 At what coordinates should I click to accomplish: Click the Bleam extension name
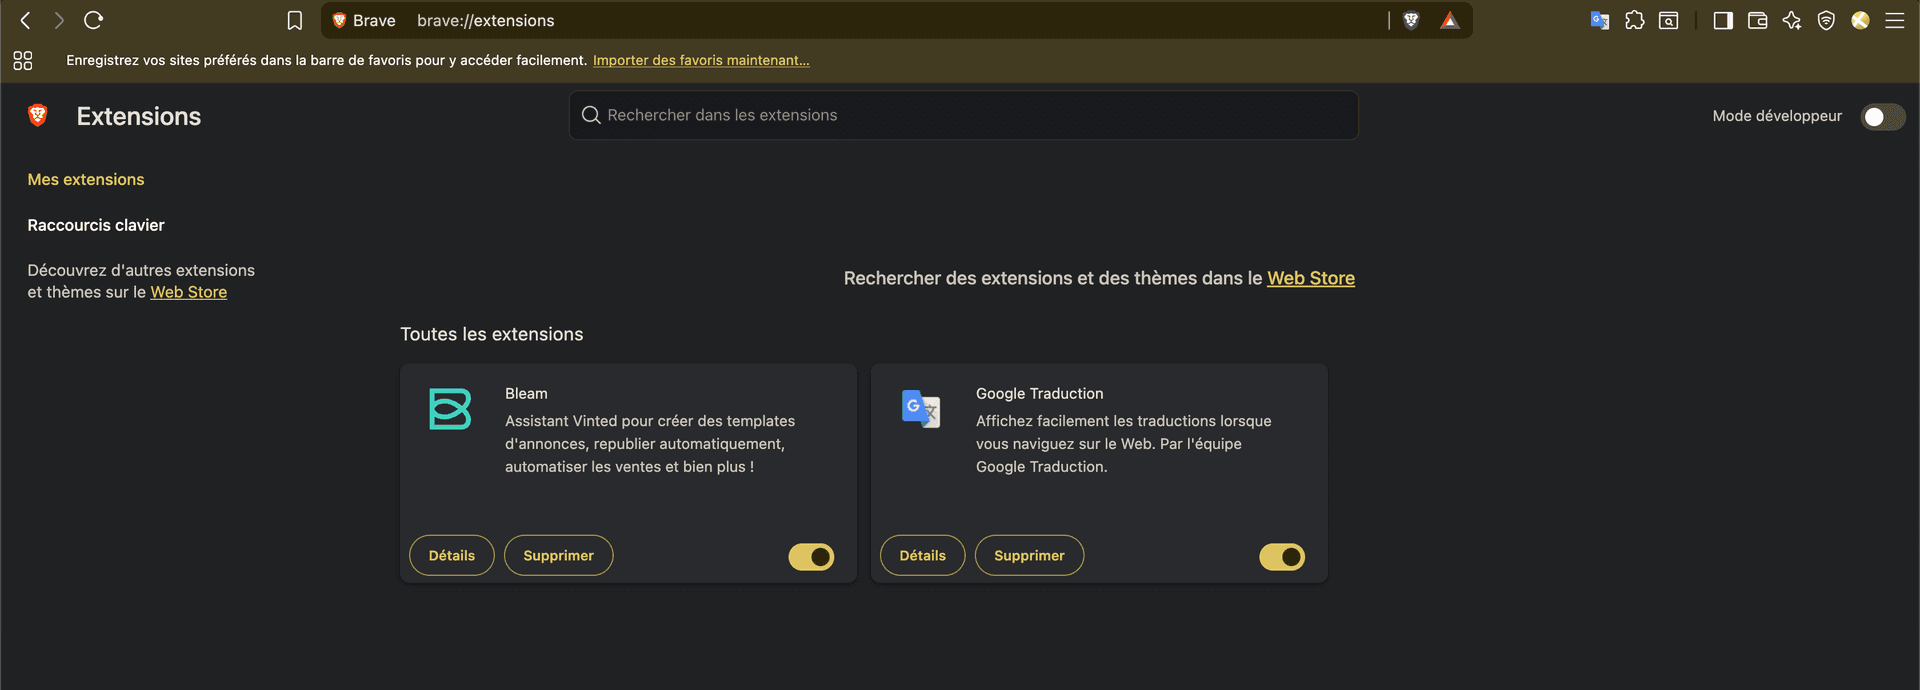[526, 394]
